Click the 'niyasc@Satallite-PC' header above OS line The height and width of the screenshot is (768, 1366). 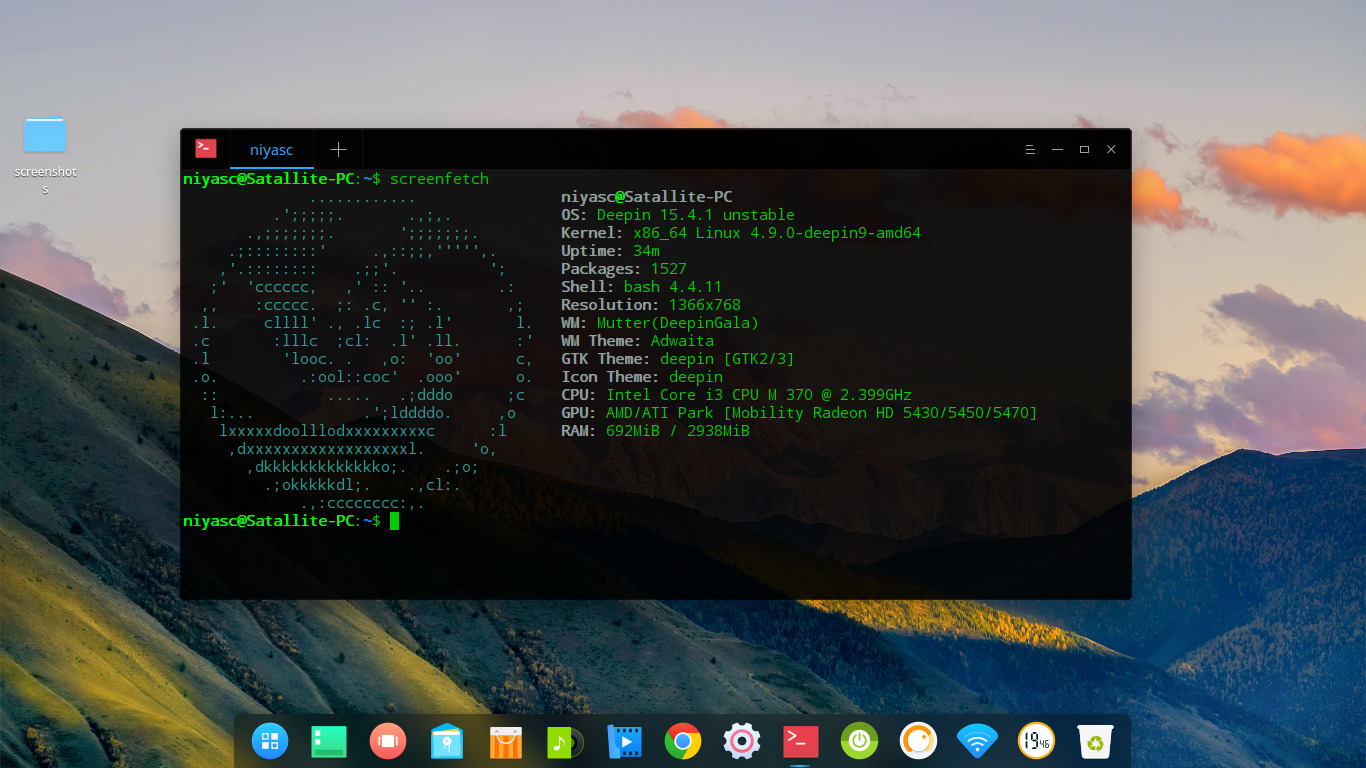647,197
